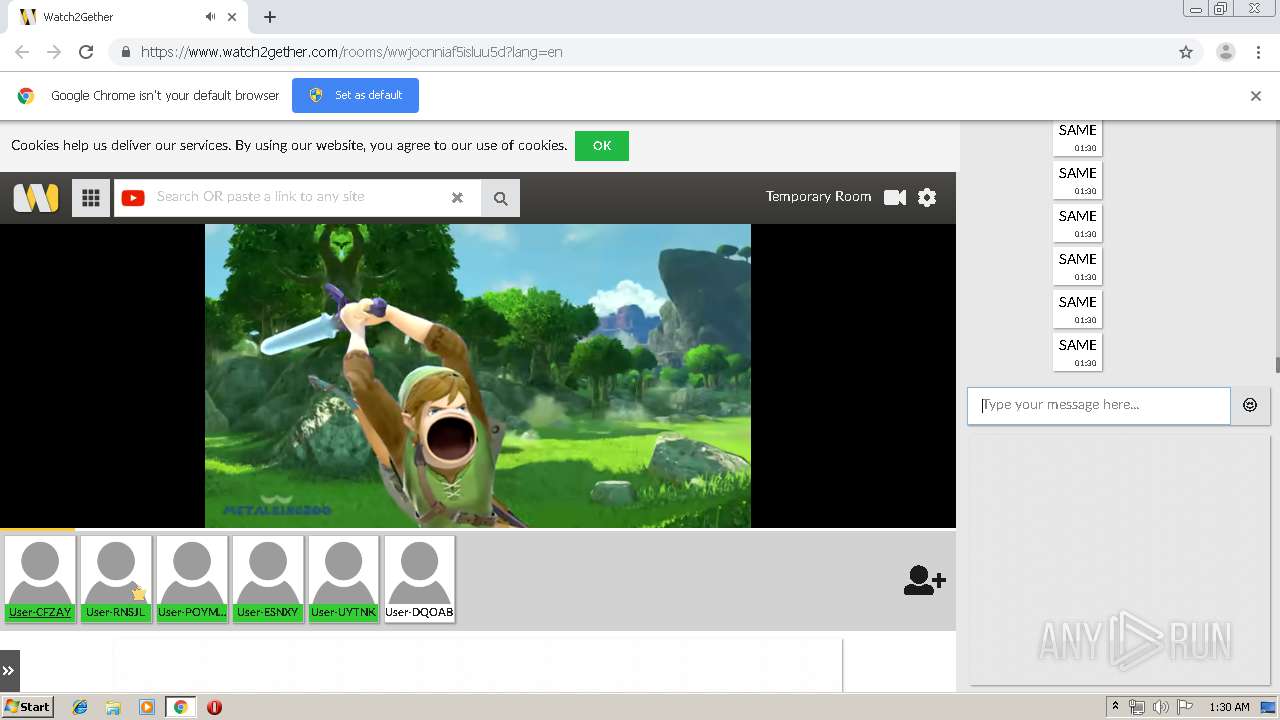1280x720 pixels.
Task: Open the Chrome three-dot menu
Action: click(x=1259, y=52)
